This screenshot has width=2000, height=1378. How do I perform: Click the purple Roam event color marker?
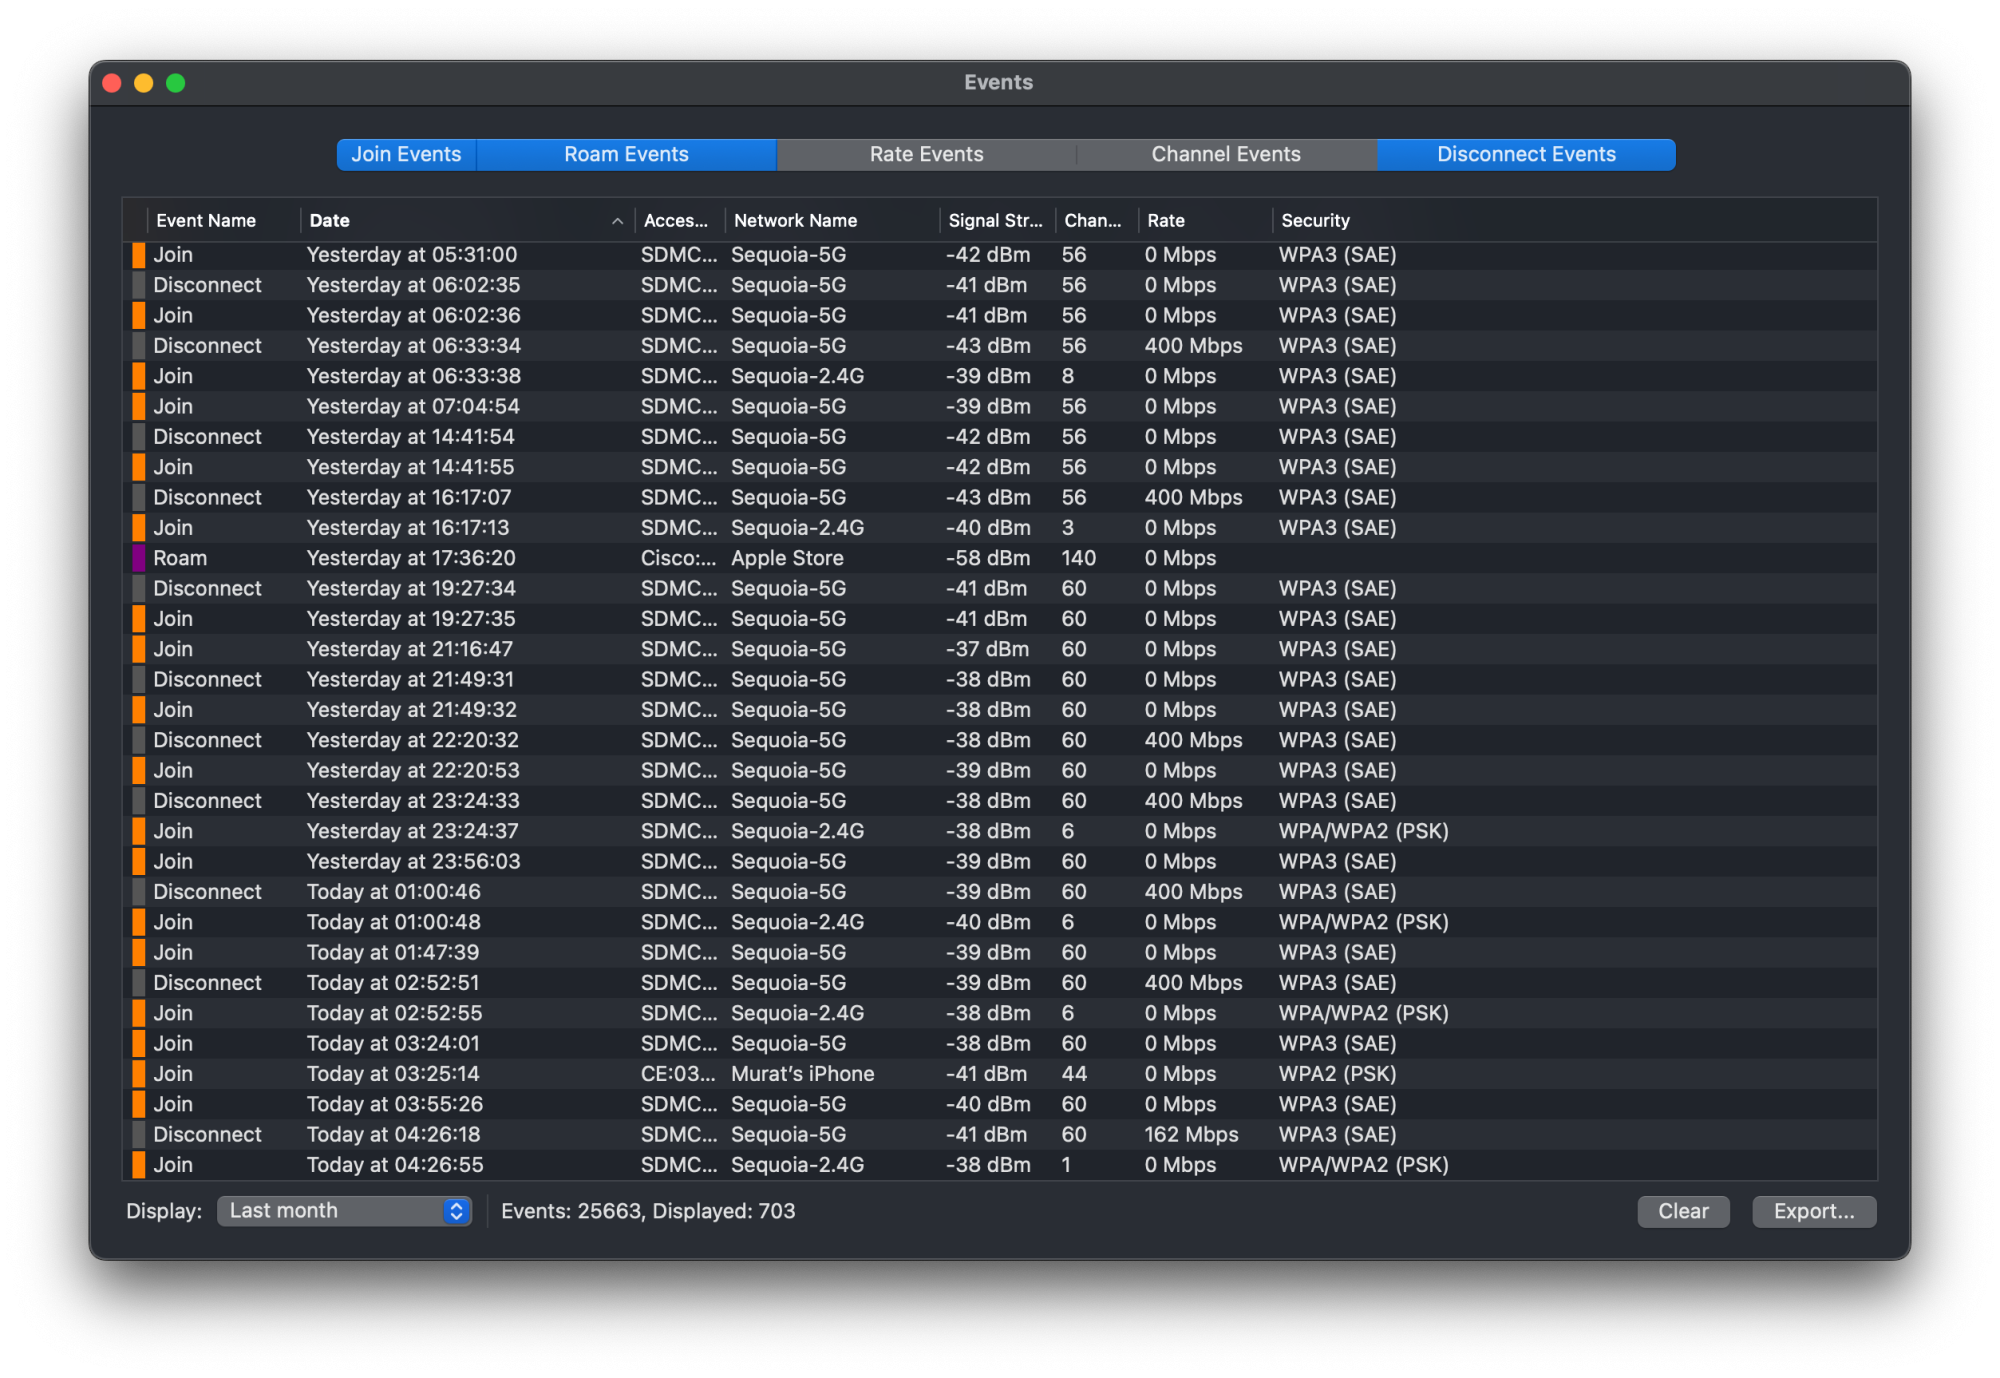click(139, 558)
